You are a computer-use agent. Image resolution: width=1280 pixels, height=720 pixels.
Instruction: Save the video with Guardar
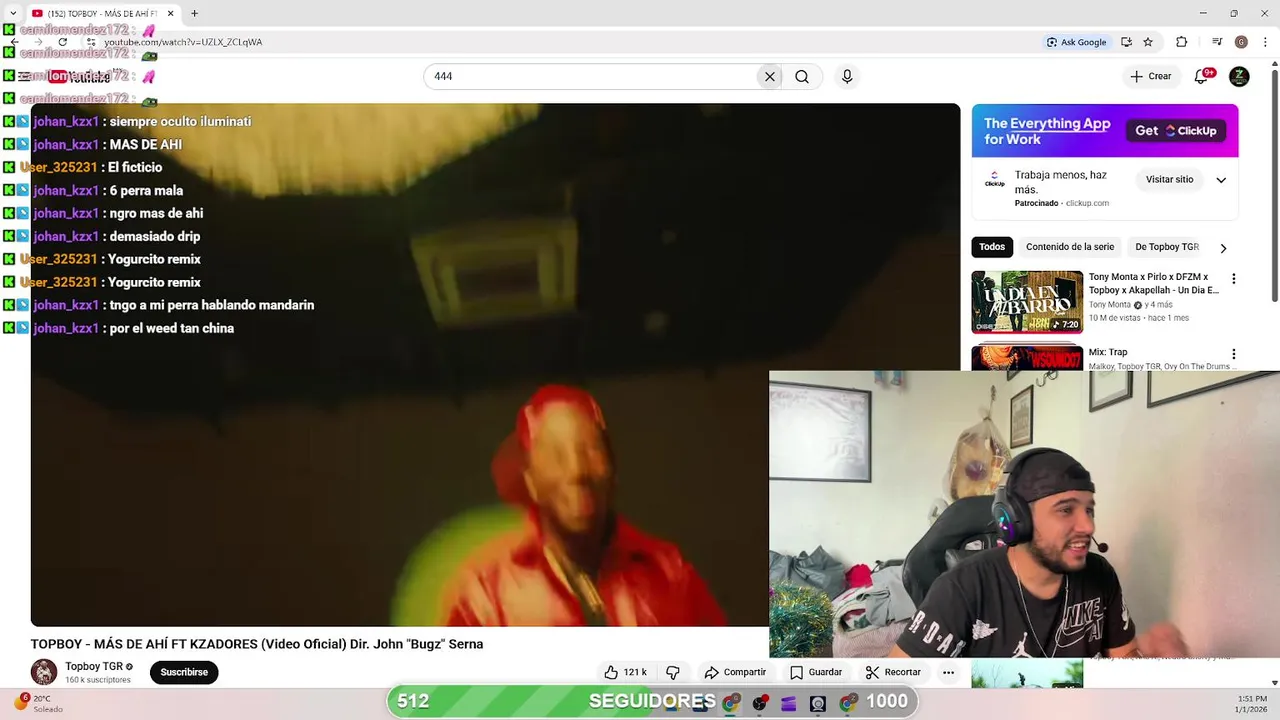[x=816, y=672]
